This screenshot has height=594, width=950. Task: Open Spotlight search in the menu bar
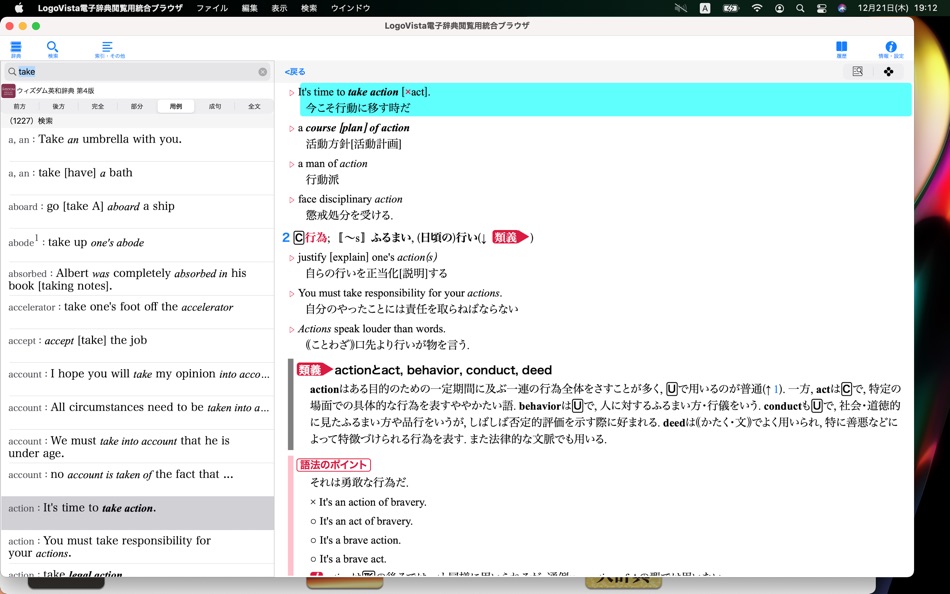click(x=800, y=8)
